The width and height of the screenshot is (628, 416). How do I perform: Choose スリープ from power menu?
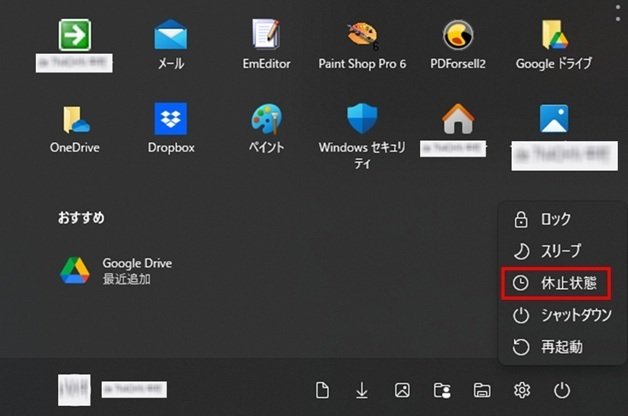(560, 251)
